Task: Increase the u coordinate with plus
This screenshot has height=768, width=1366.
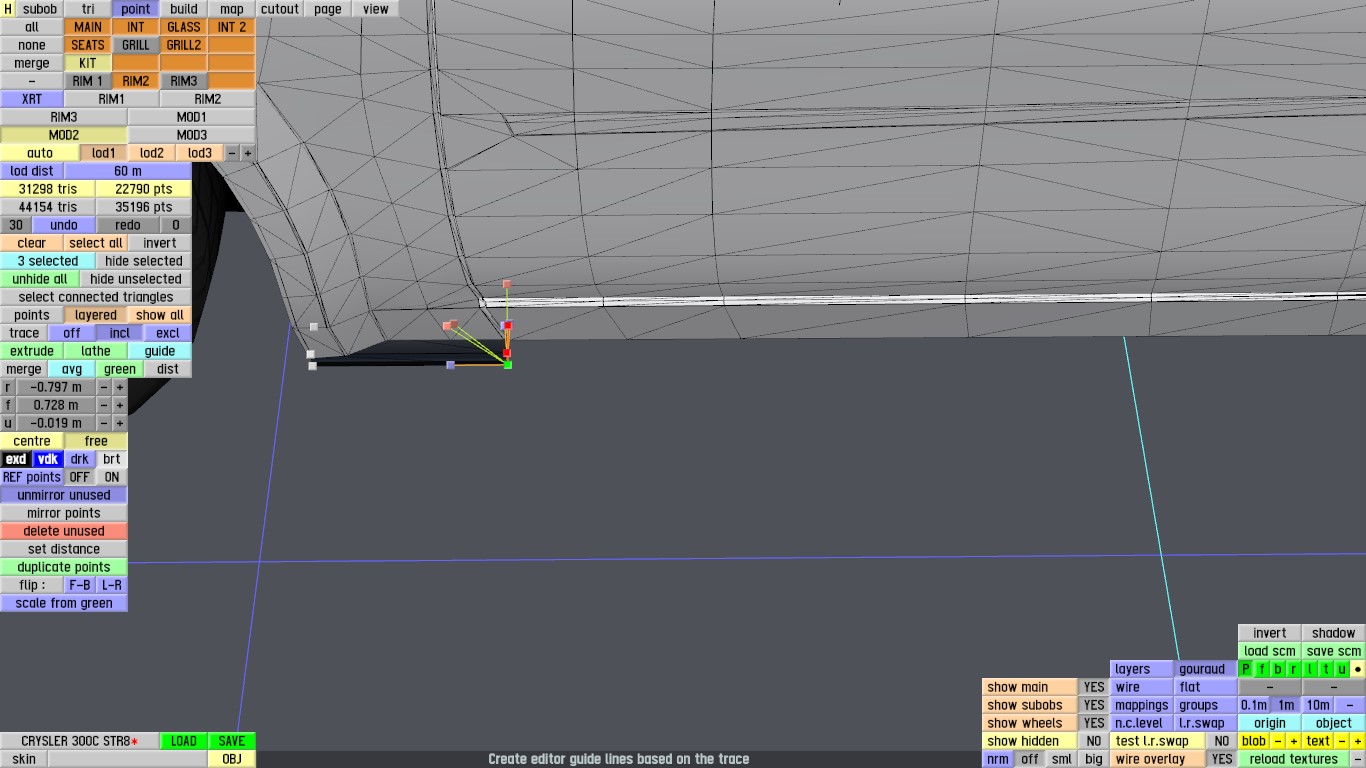Action: [120, 423]
